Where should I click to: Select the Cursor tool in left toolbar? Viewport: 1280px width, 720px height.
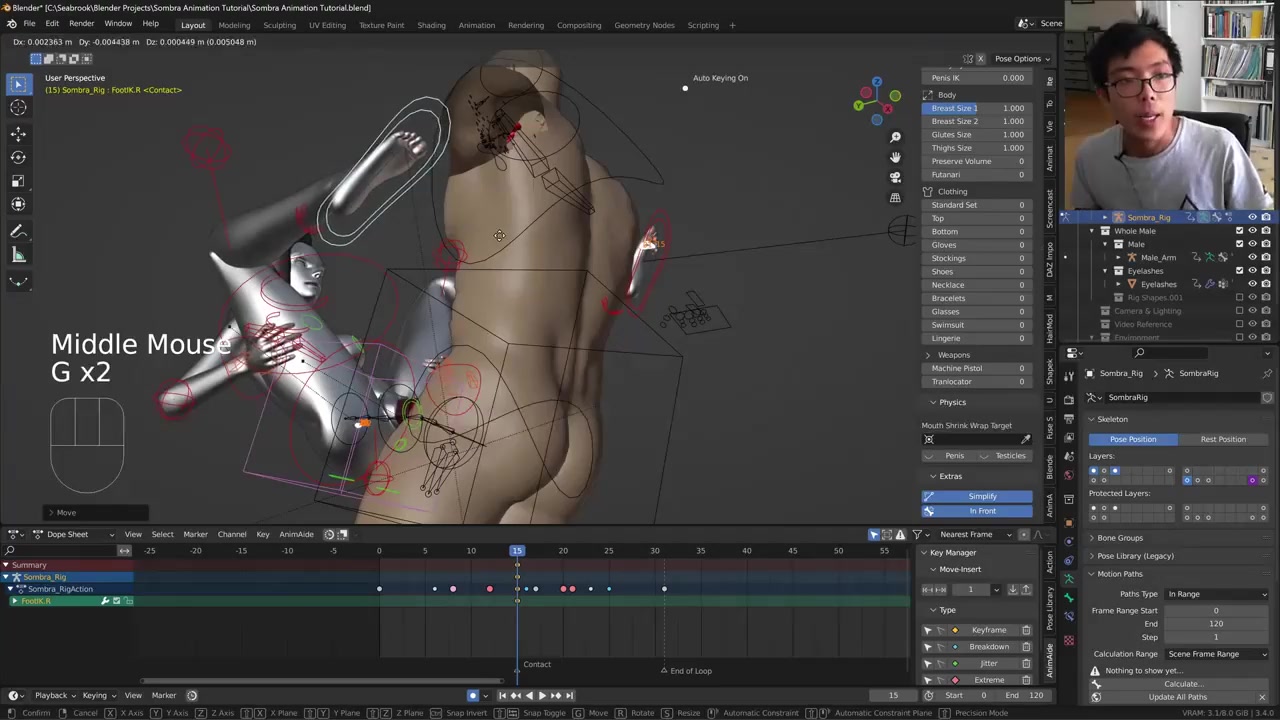[x=18, y=108]
